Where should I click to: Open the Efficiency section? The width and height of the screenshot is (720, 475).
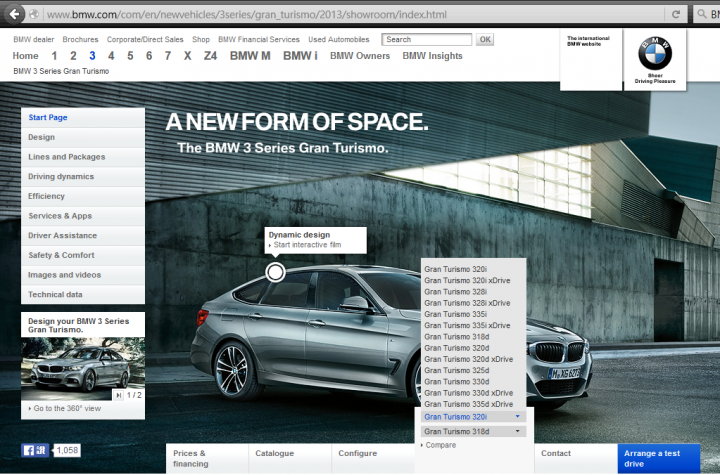pyautogui.click(x=83, y=196)
